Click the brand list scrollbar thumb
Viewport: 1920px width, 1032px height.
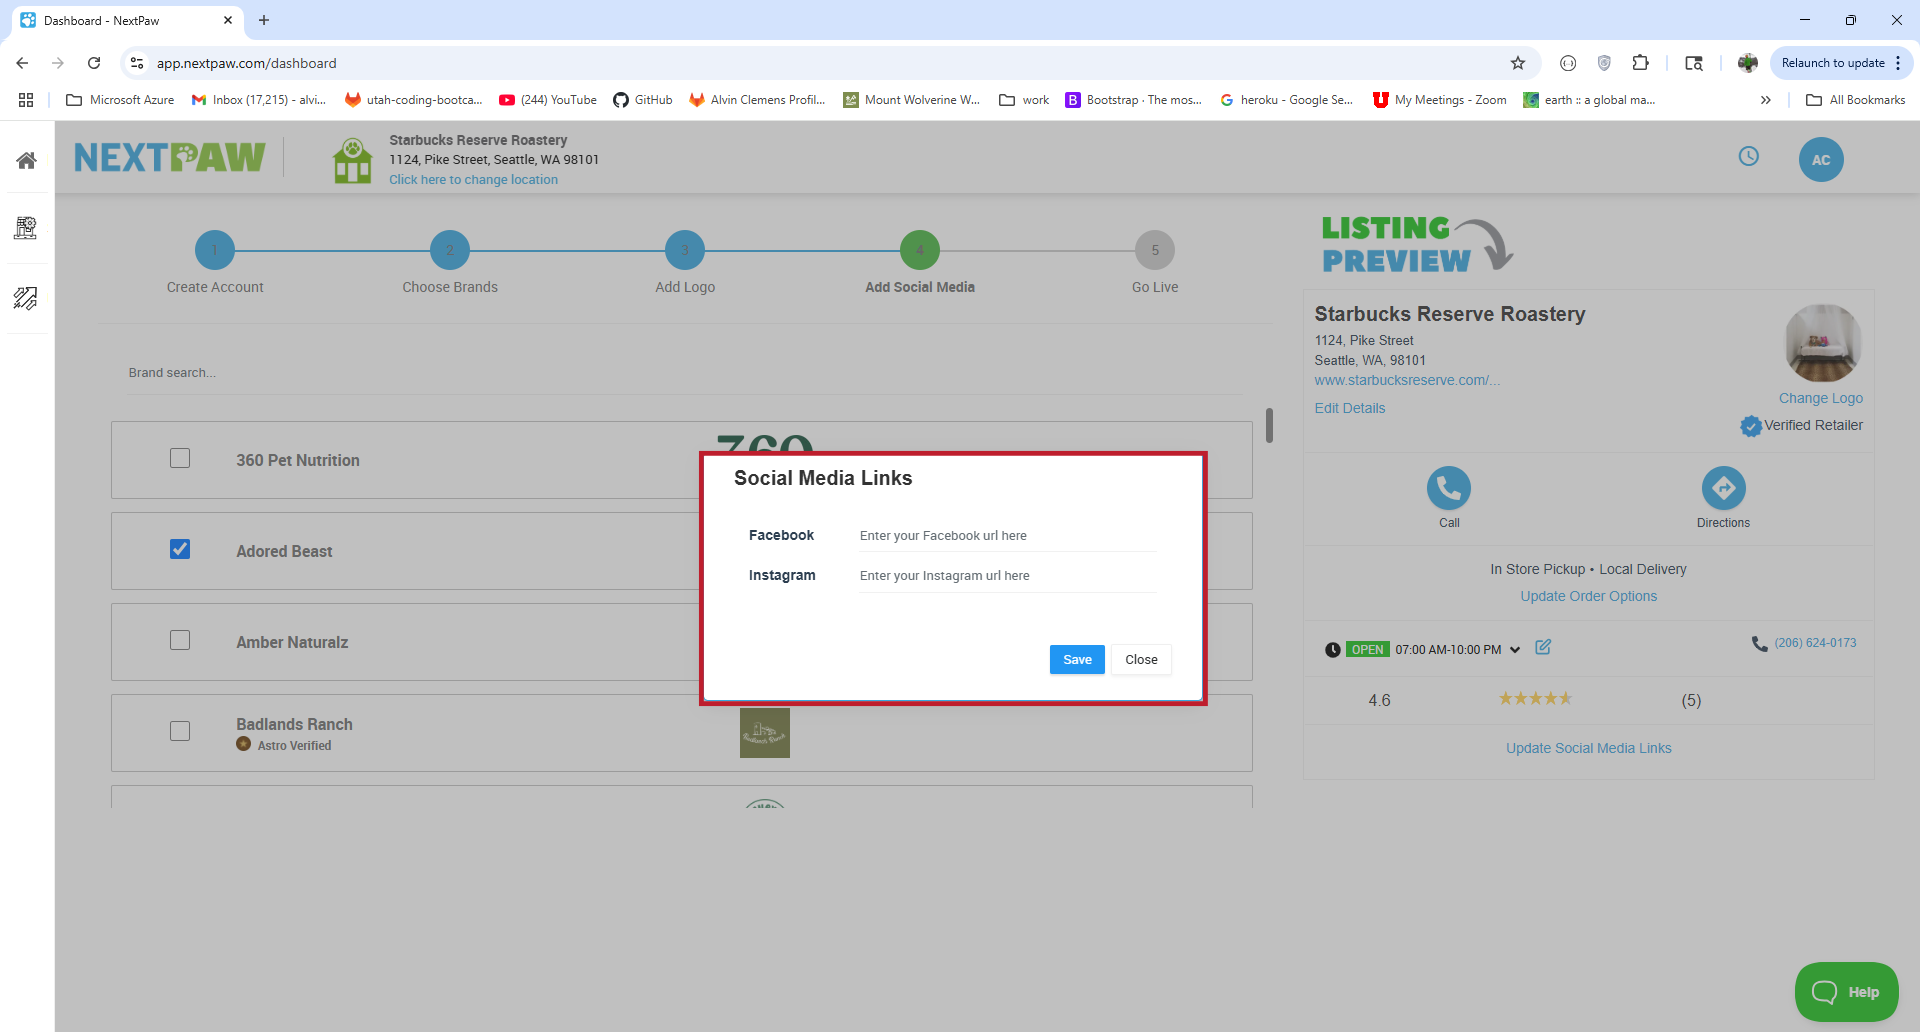point(1269,425)
